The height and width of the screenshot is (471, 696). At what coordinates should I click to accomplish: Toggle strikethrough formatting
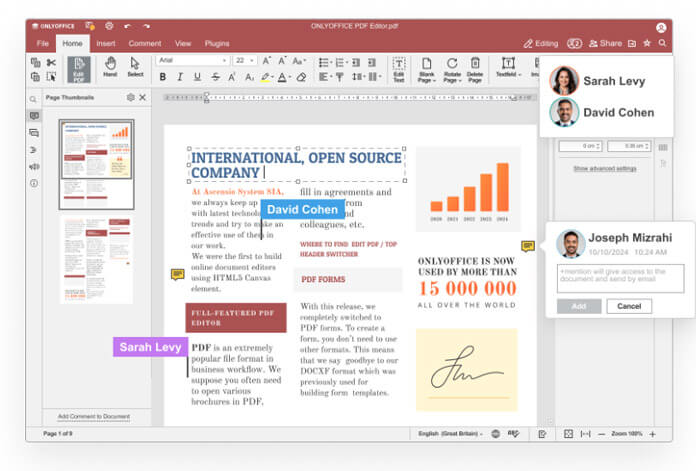(215, 77)
